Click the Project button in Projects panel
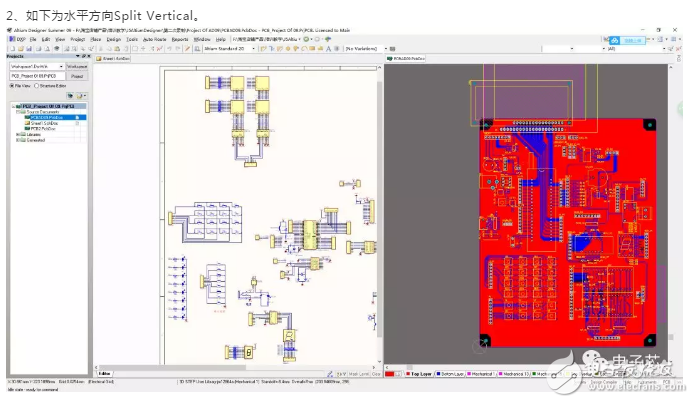This screenshot has height=398, width=689. 77,76
